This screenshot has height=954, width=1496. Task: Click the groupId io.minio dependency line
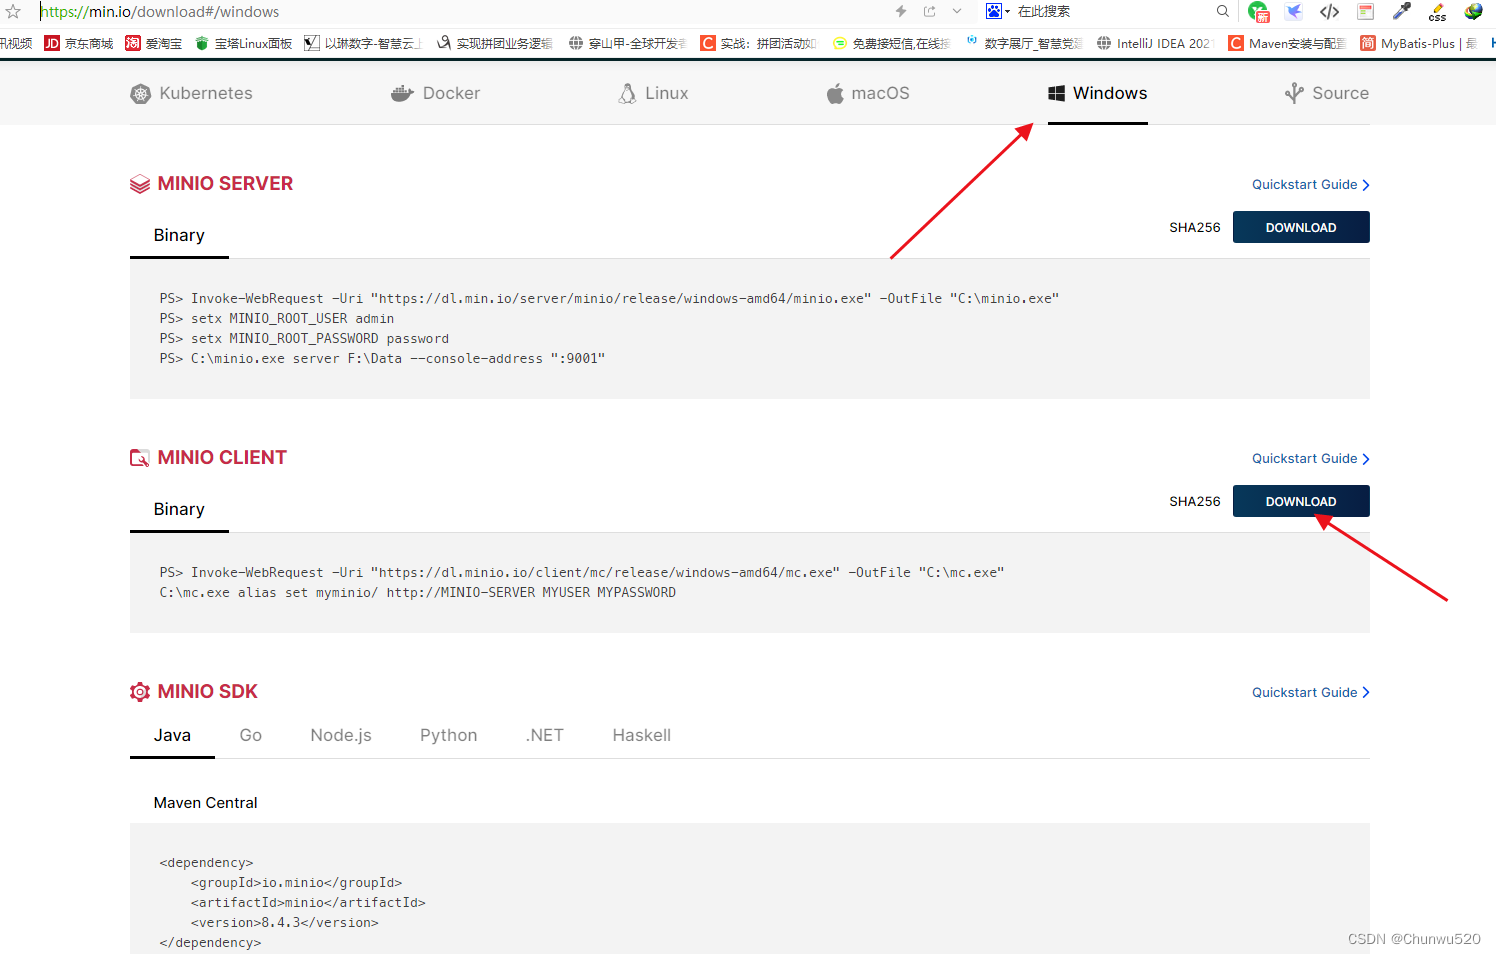(x=297, y=882)
